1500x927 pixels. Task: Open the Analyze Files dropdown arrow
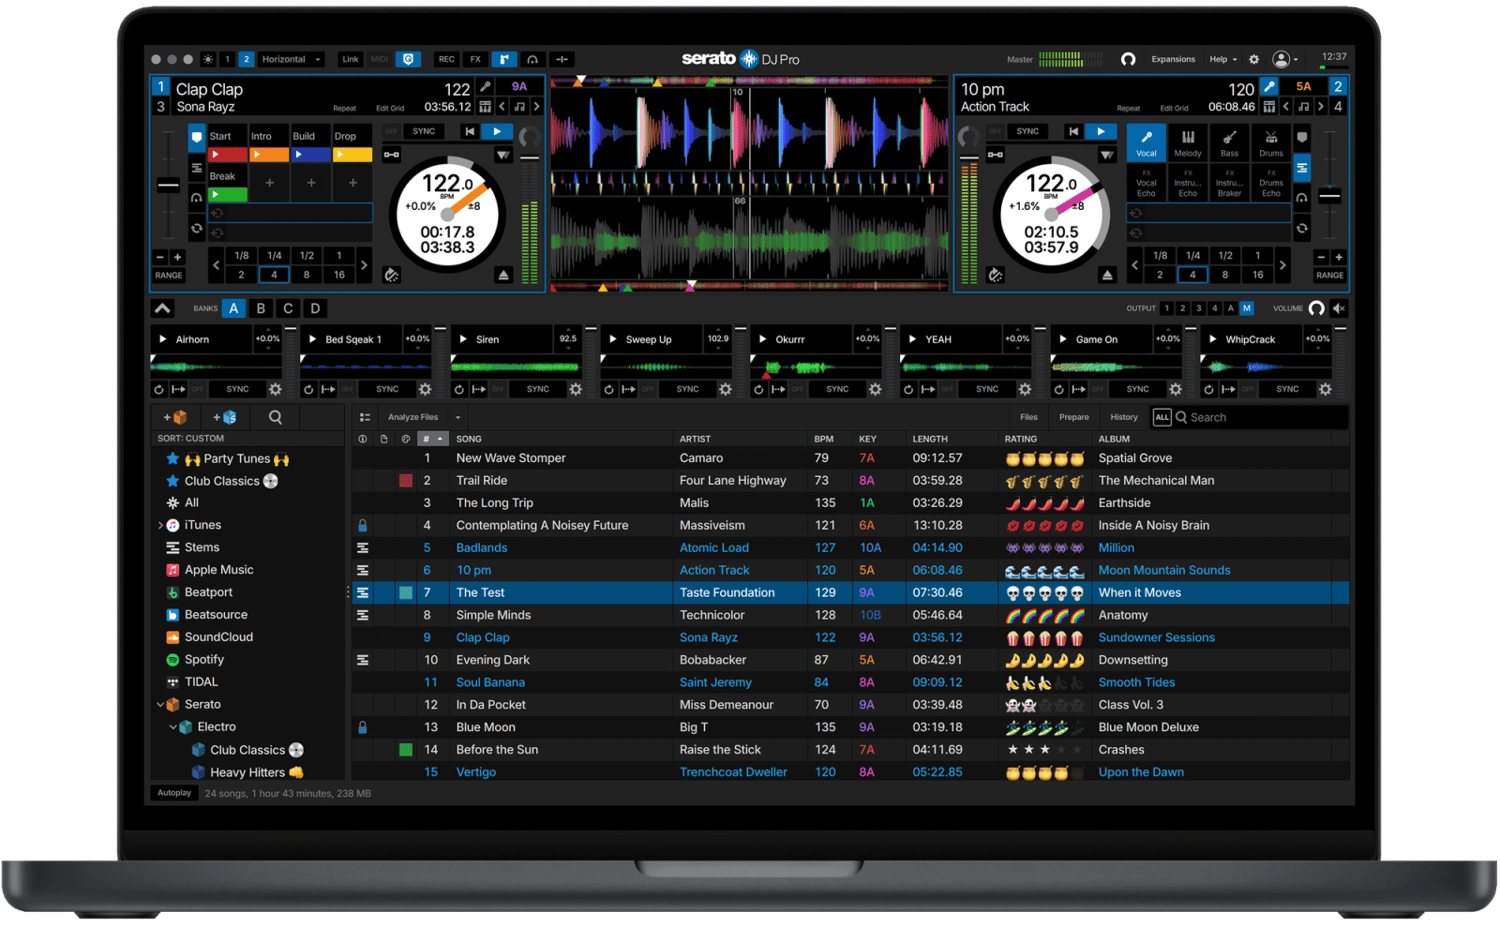458,418
